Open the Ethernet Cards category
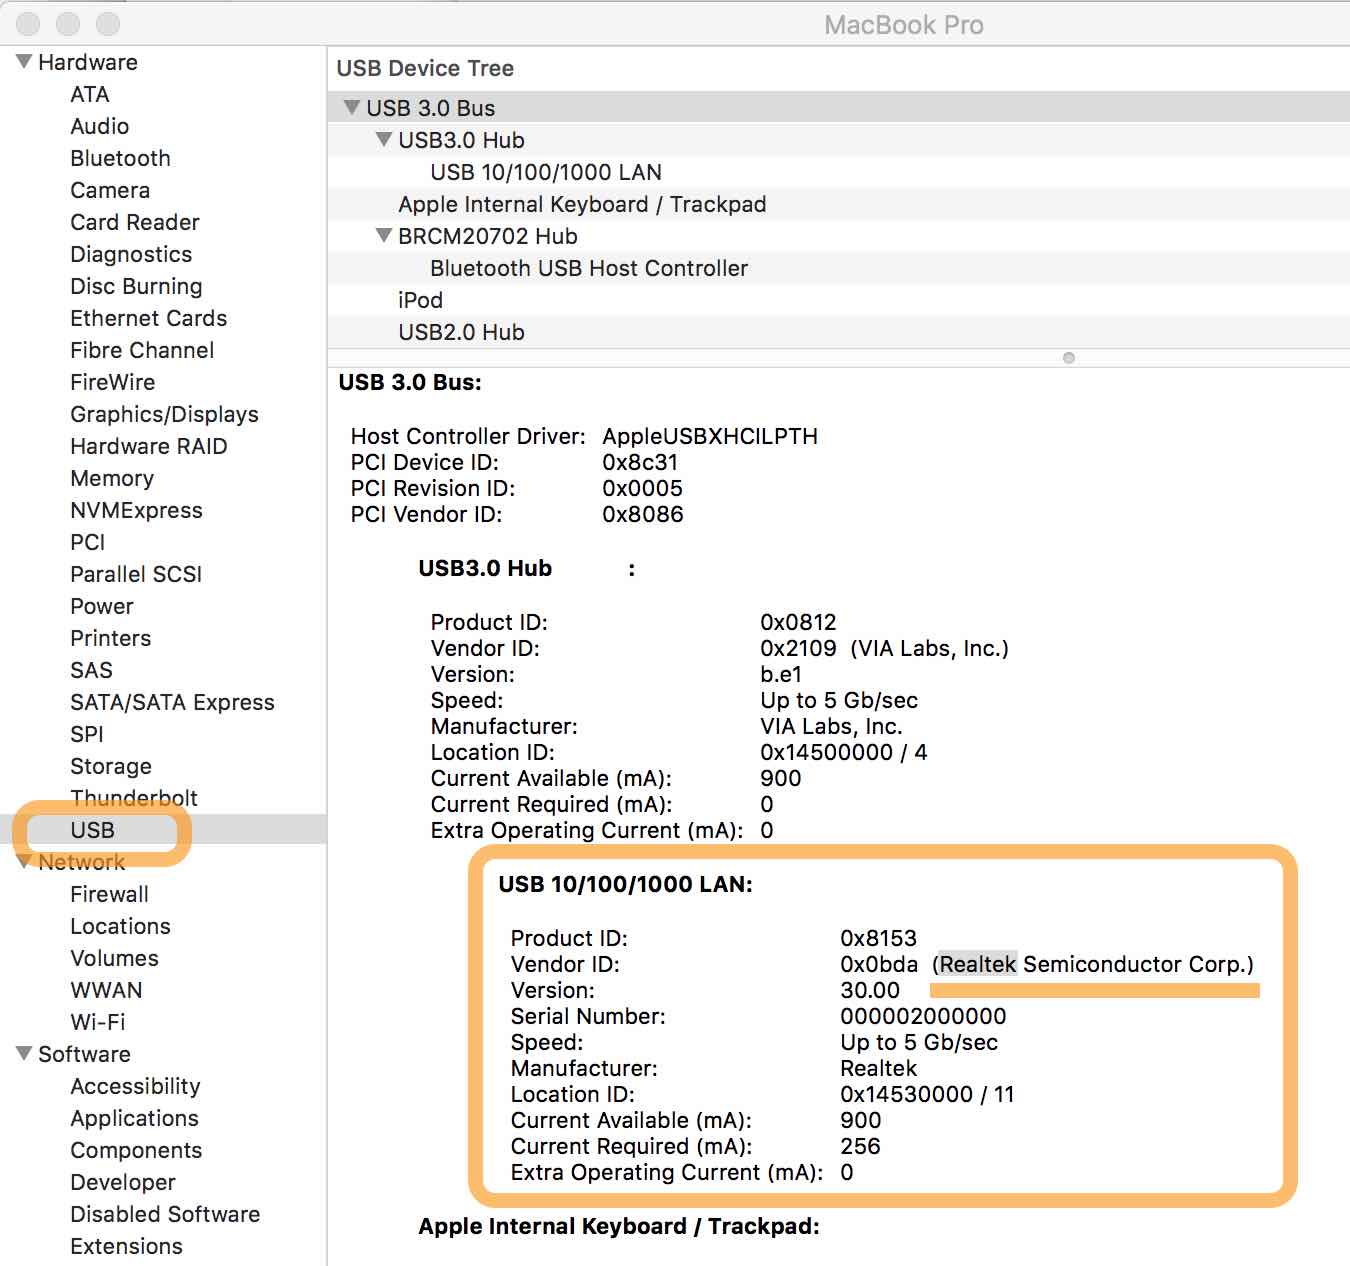Image resolution: width=1350 pixels, height=1266 pixels. pos(148,318)
